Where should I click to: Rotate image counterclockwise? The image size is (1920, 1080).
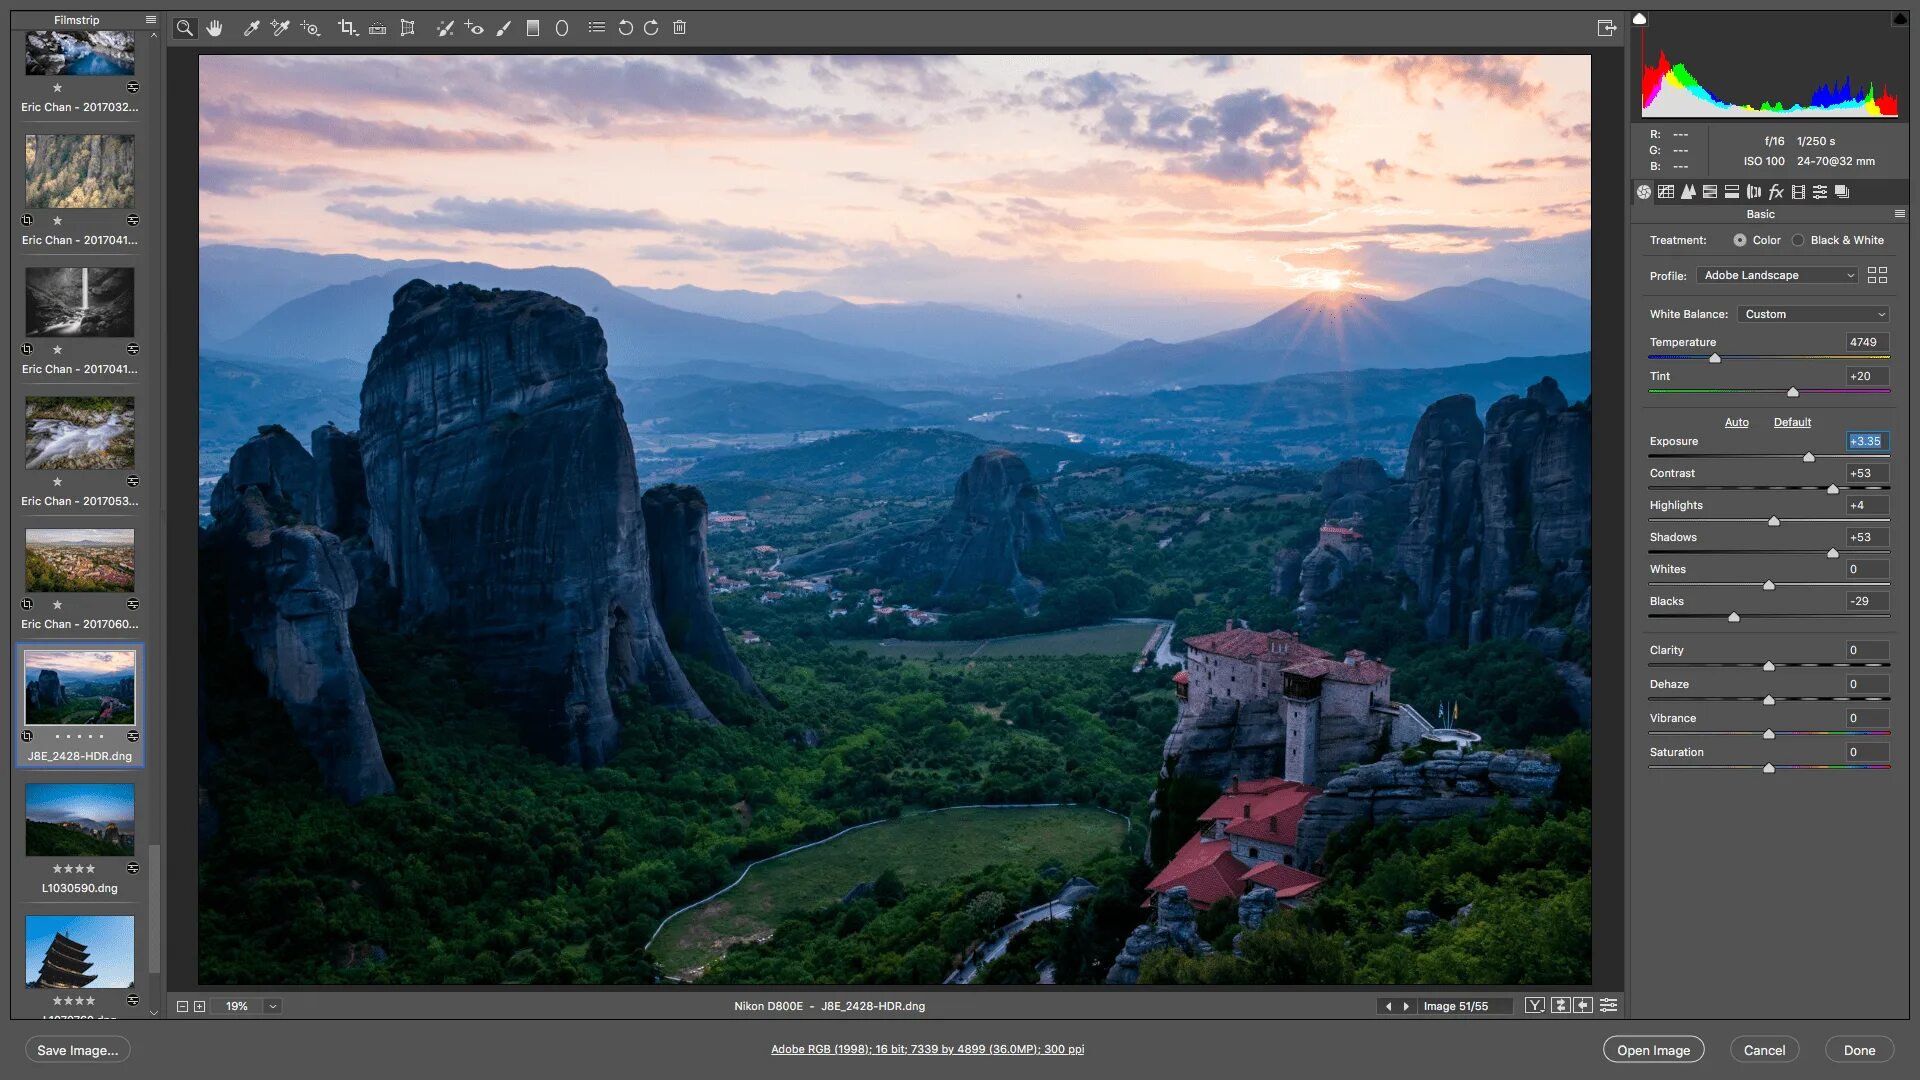(625, 28)
